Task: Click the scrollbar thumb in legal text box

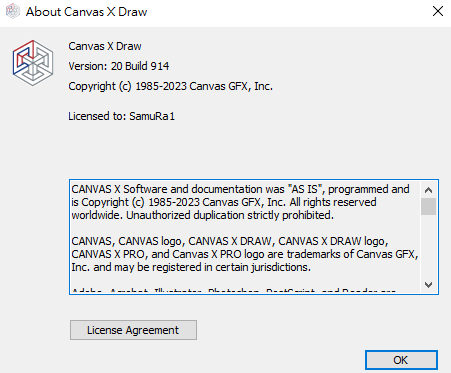Action: [x=428, y=207]
